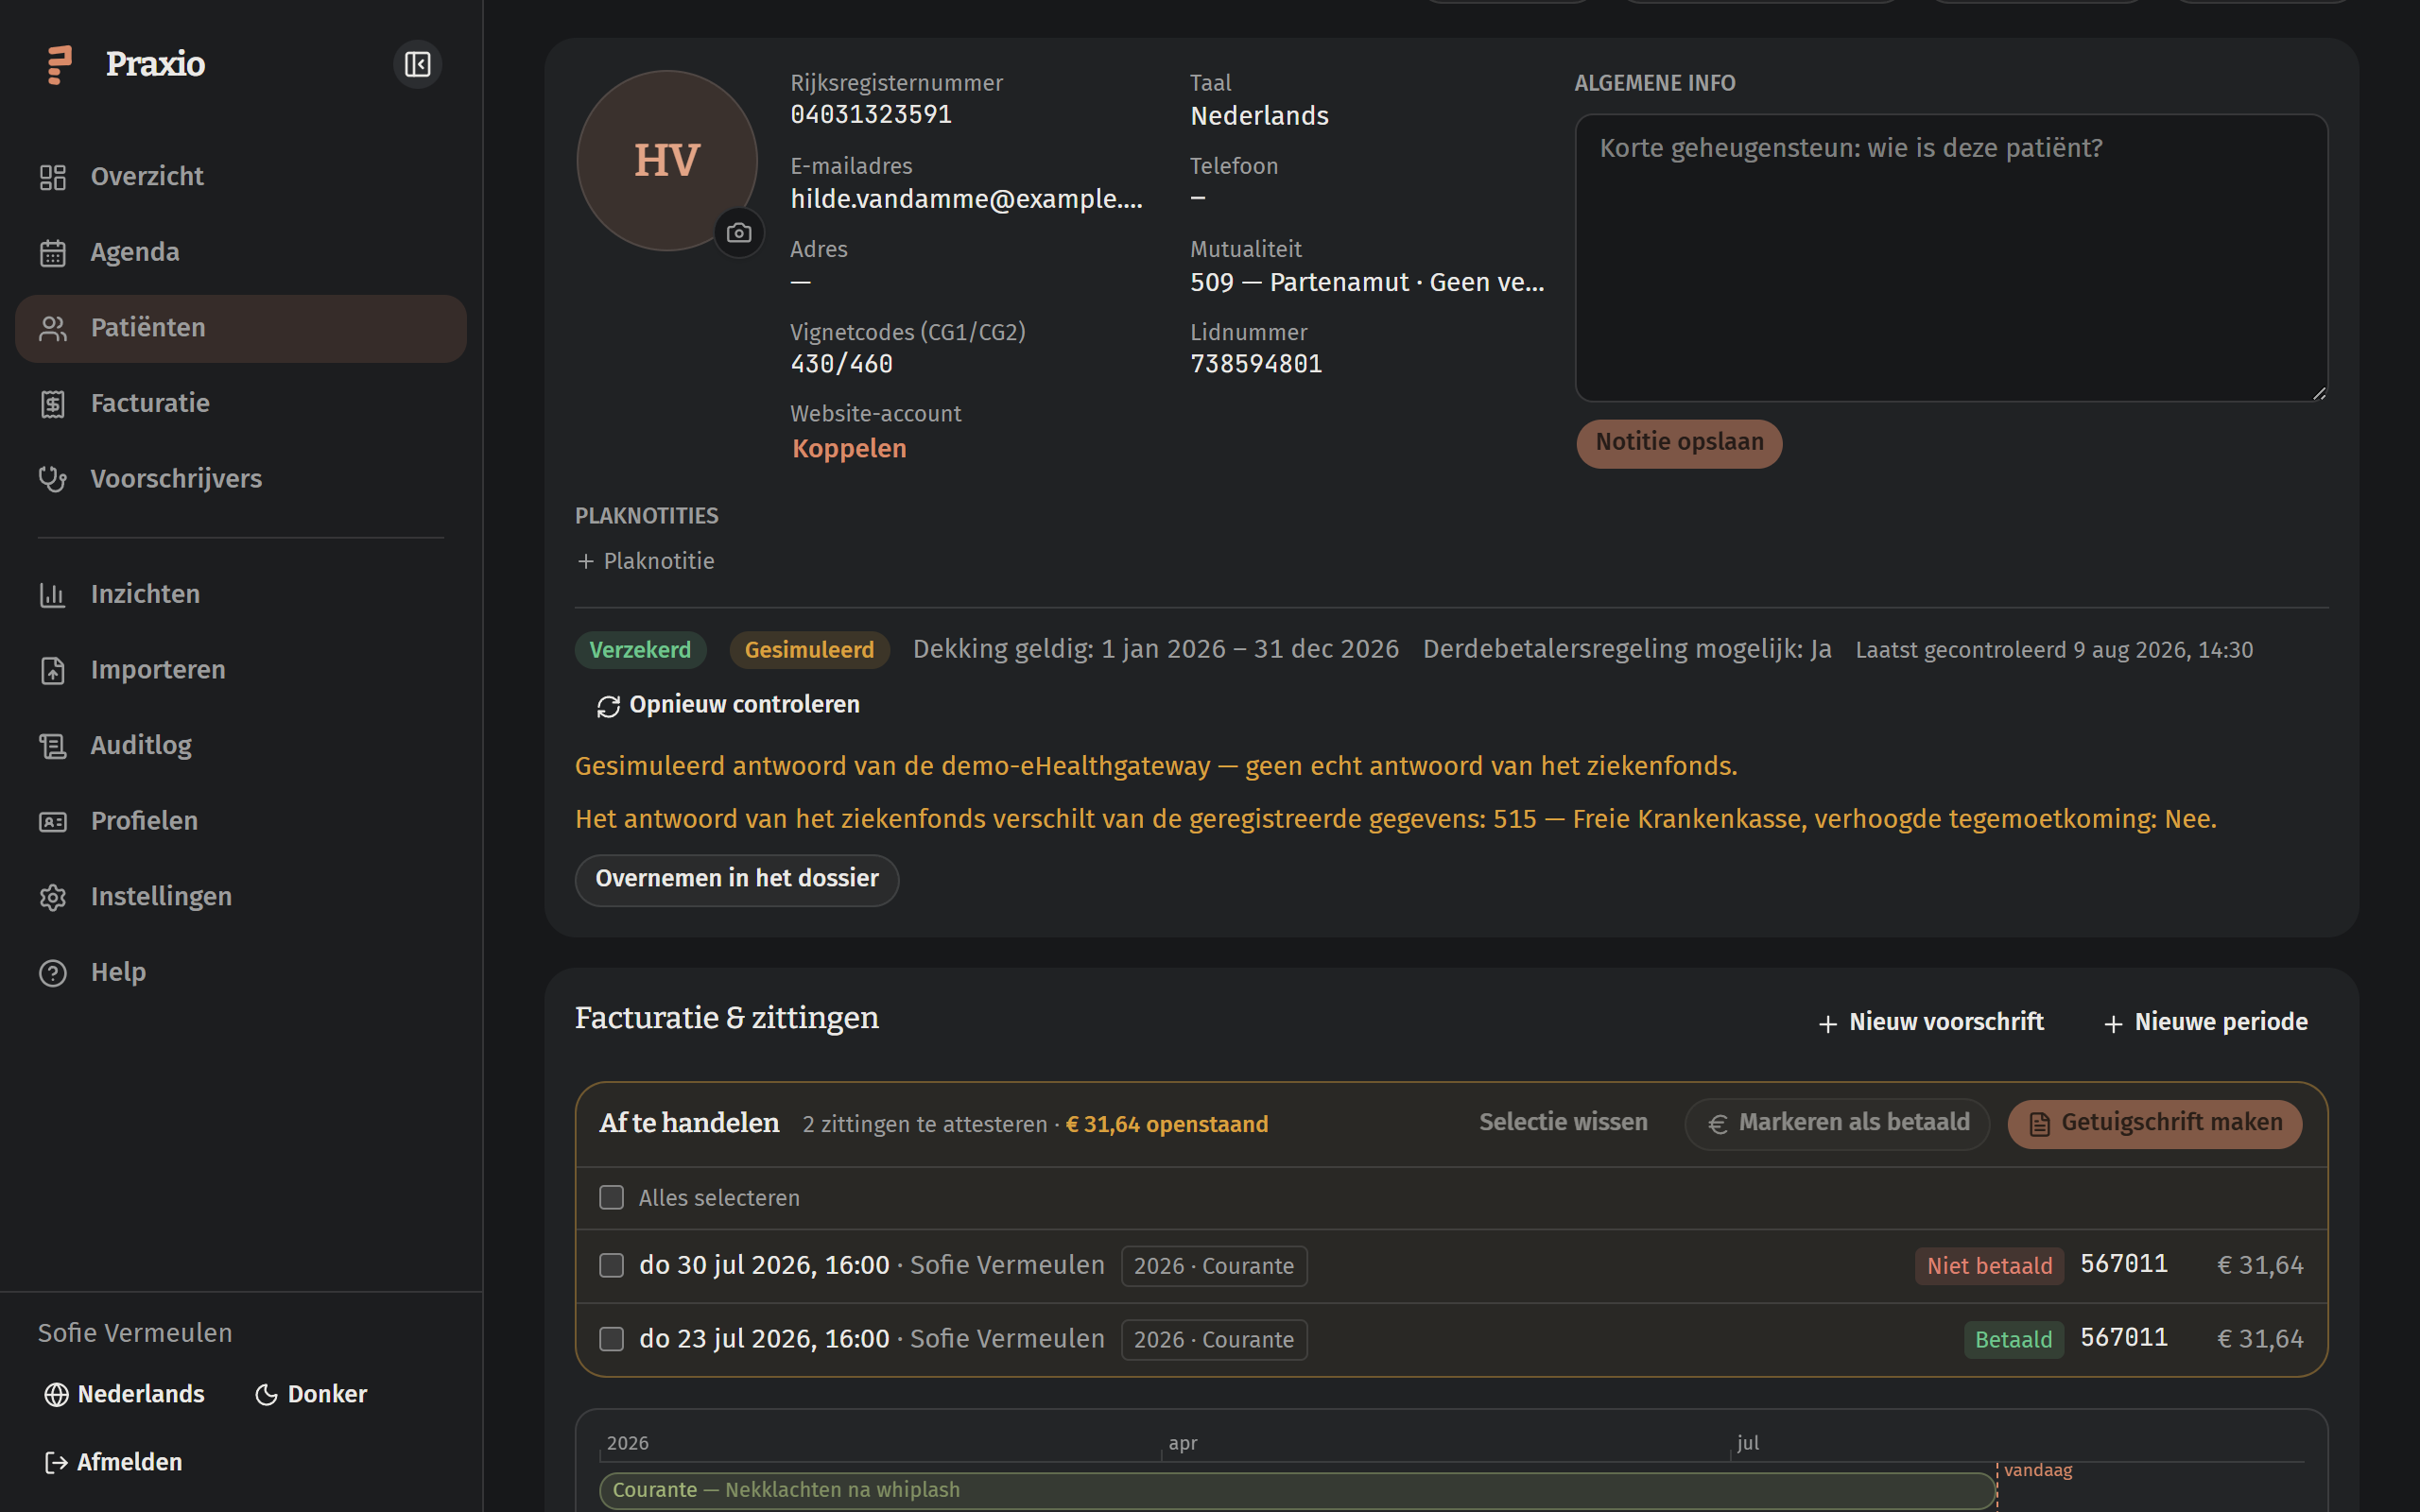This screenshot has height=1512, width=2420.
Task: Collapse the sidebar panel
Action: 417,65
